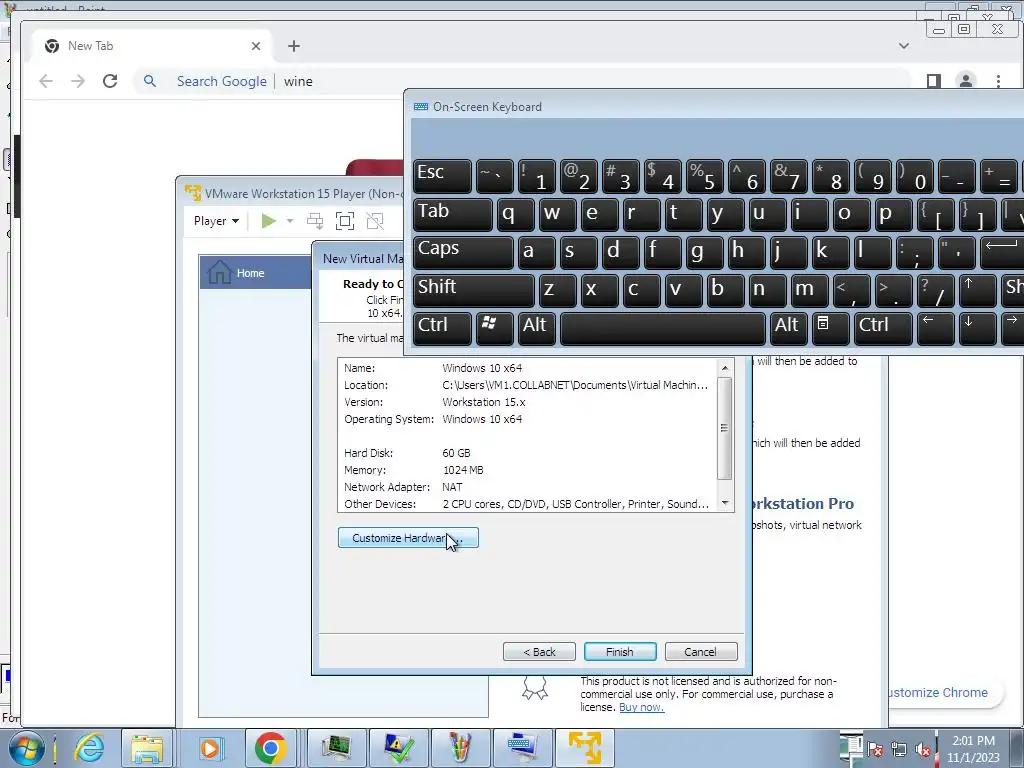Screen dimensions: 1024x768
Task: Switch to VMware Player taskbar icon
Action: pyautogui.click(x=585, y=748)
